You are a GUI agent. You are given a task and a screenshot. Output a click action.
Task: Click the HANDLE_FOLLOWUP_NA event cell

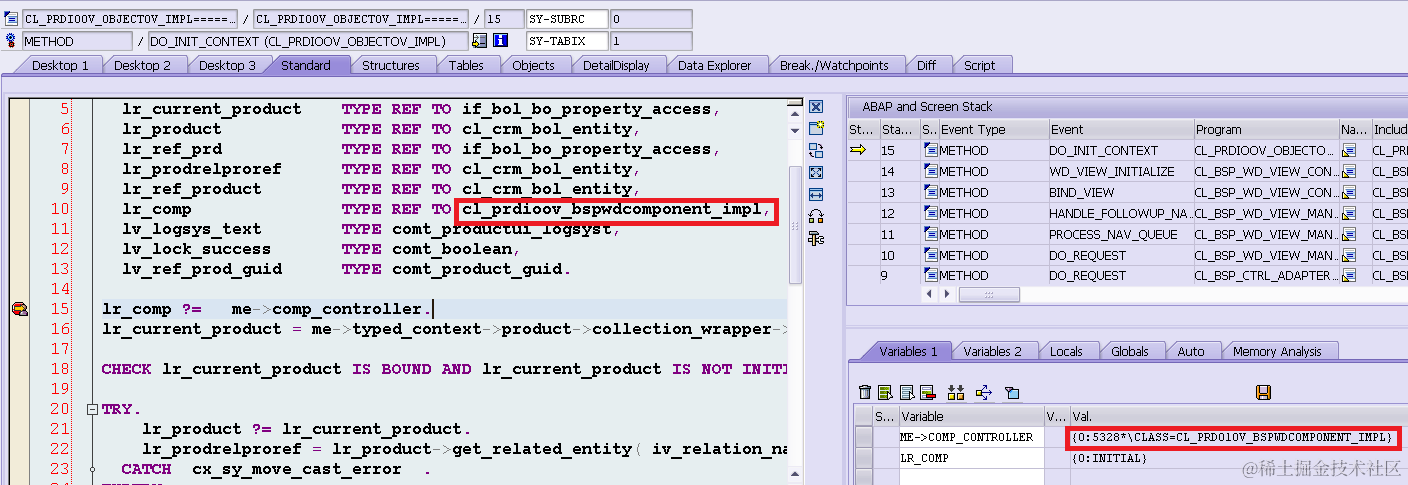[1120, 213]
